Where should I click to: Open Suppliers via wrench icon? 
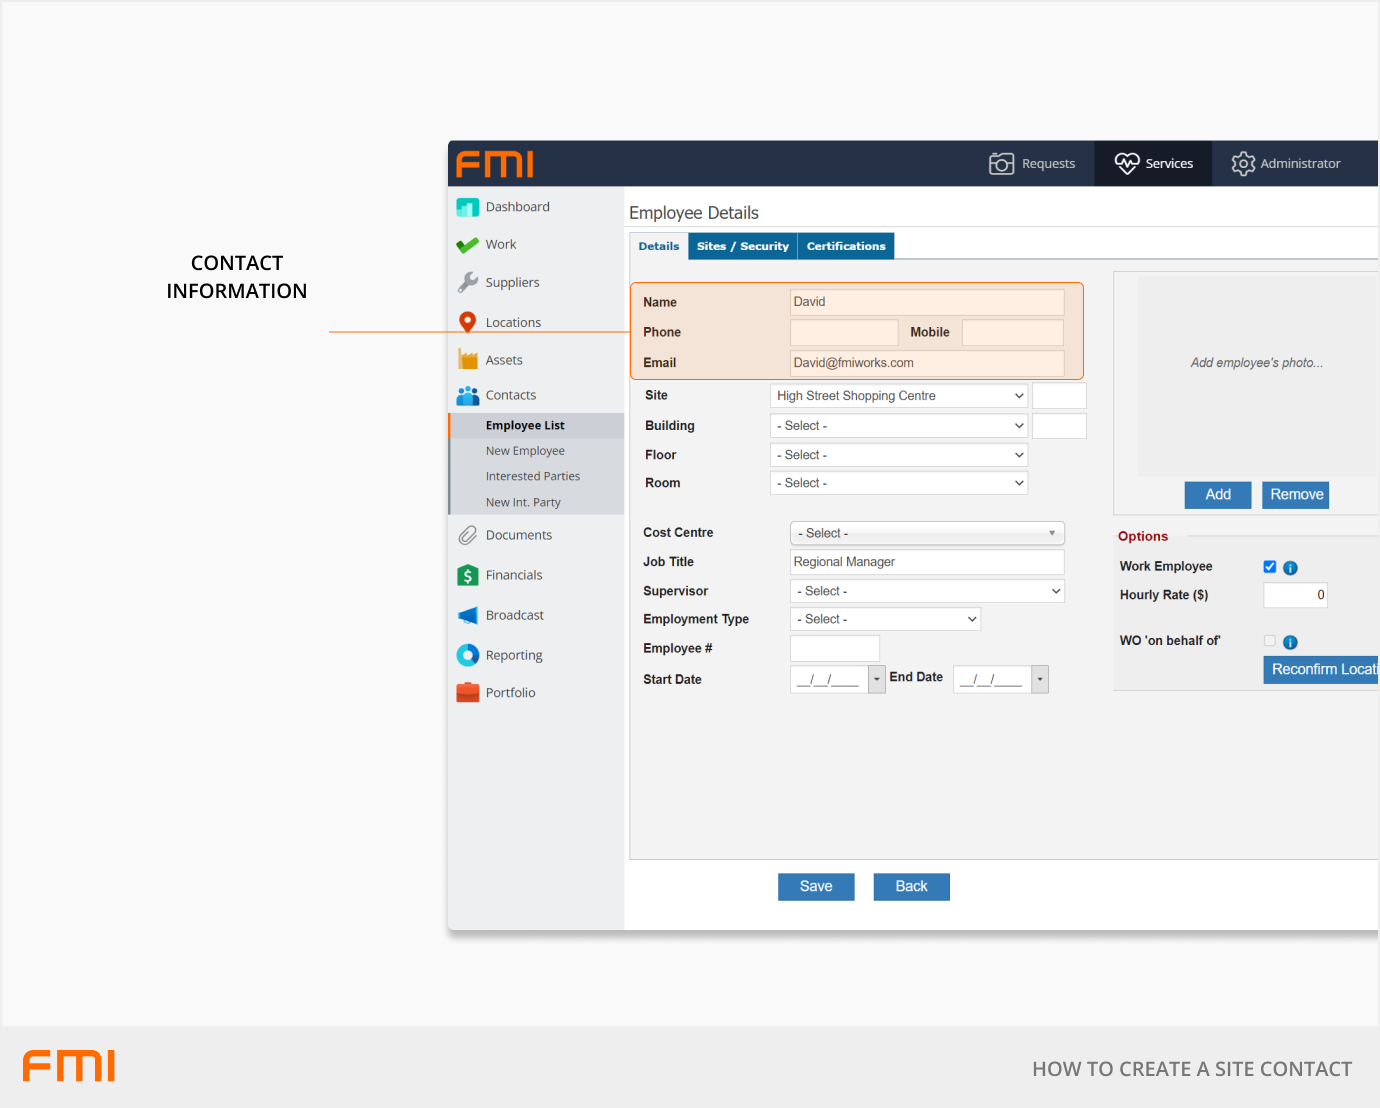click(x=467, y=283)
